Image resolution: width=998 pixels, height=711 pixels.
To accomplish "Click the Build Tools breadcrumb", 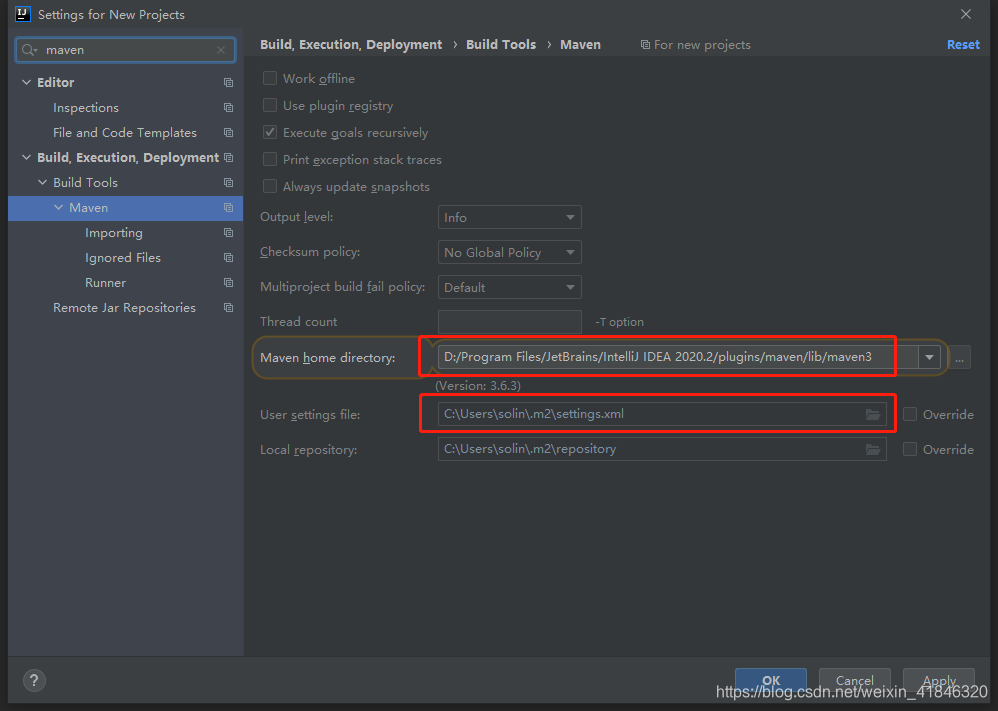I will coord(501,45).
